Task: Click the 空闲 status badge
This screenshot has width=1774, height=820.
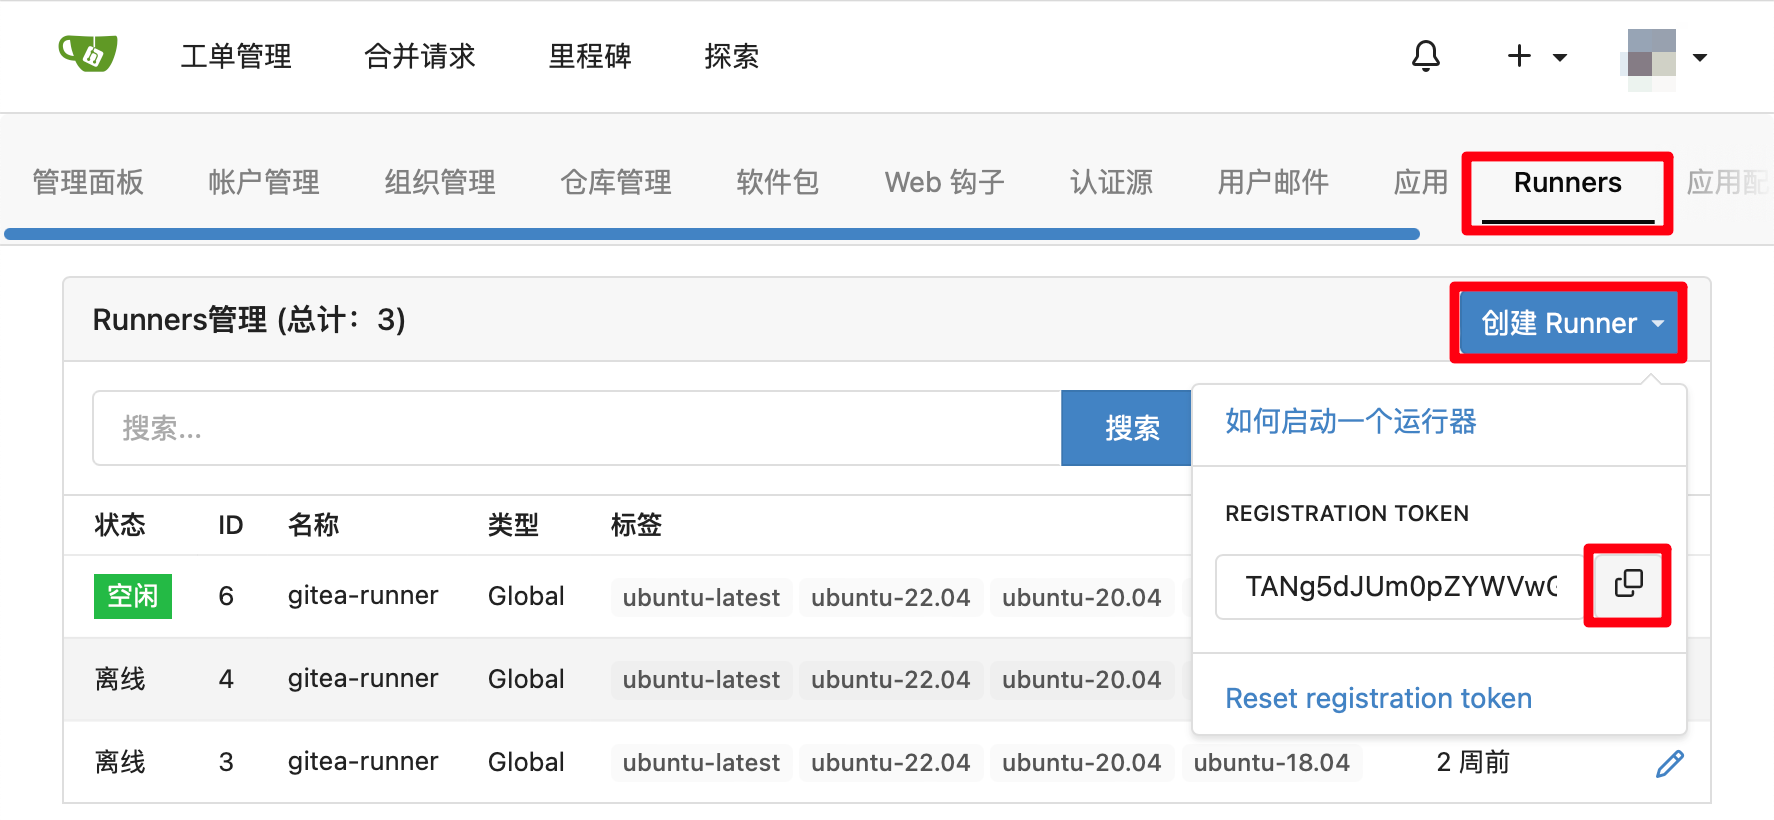Action: coord(132,597)
